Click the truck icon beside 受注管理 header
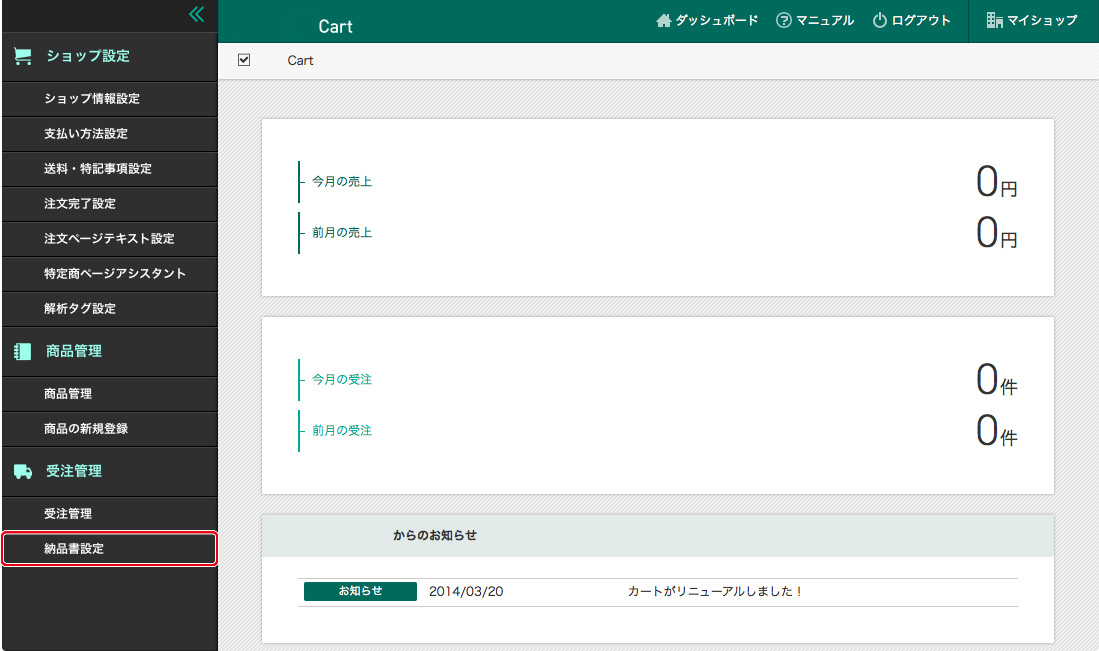The width and height of the screenshot is (1099, 651). tap(23, 472)
